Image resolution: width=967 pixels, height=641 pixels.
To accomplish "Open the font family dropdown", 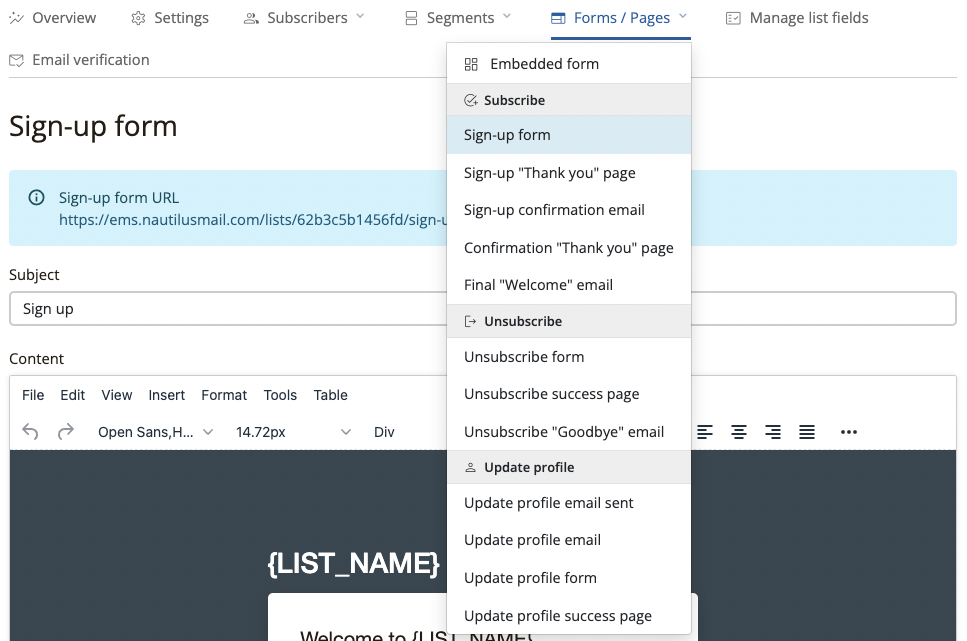I will 155,432.
